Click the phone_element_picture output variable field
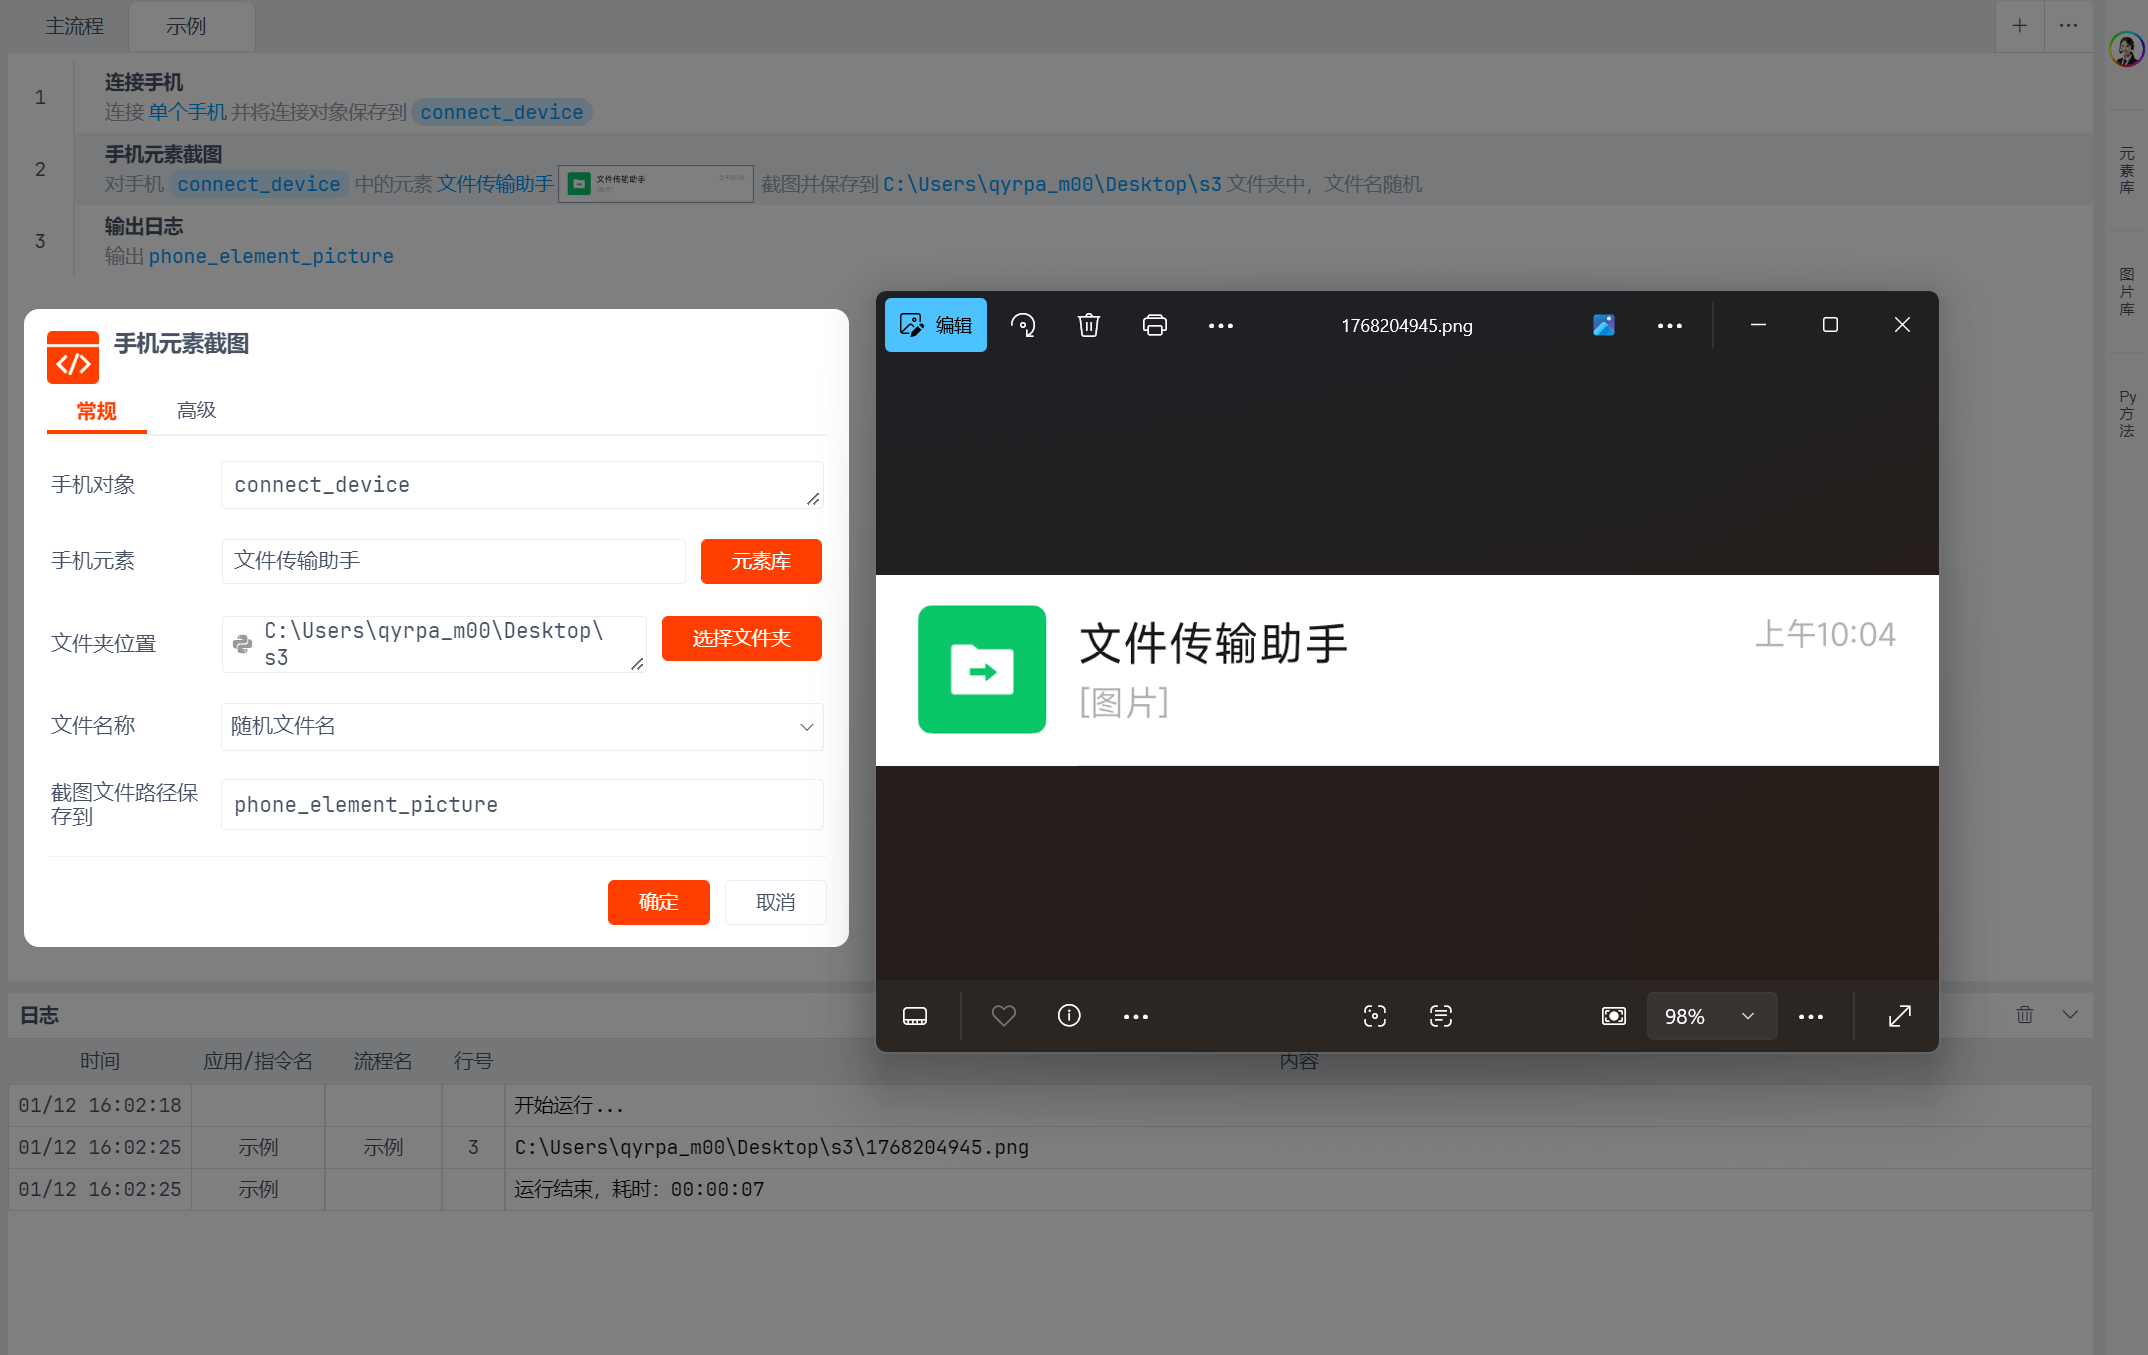Screen dimensions: 2148x1355 [521, 805]
